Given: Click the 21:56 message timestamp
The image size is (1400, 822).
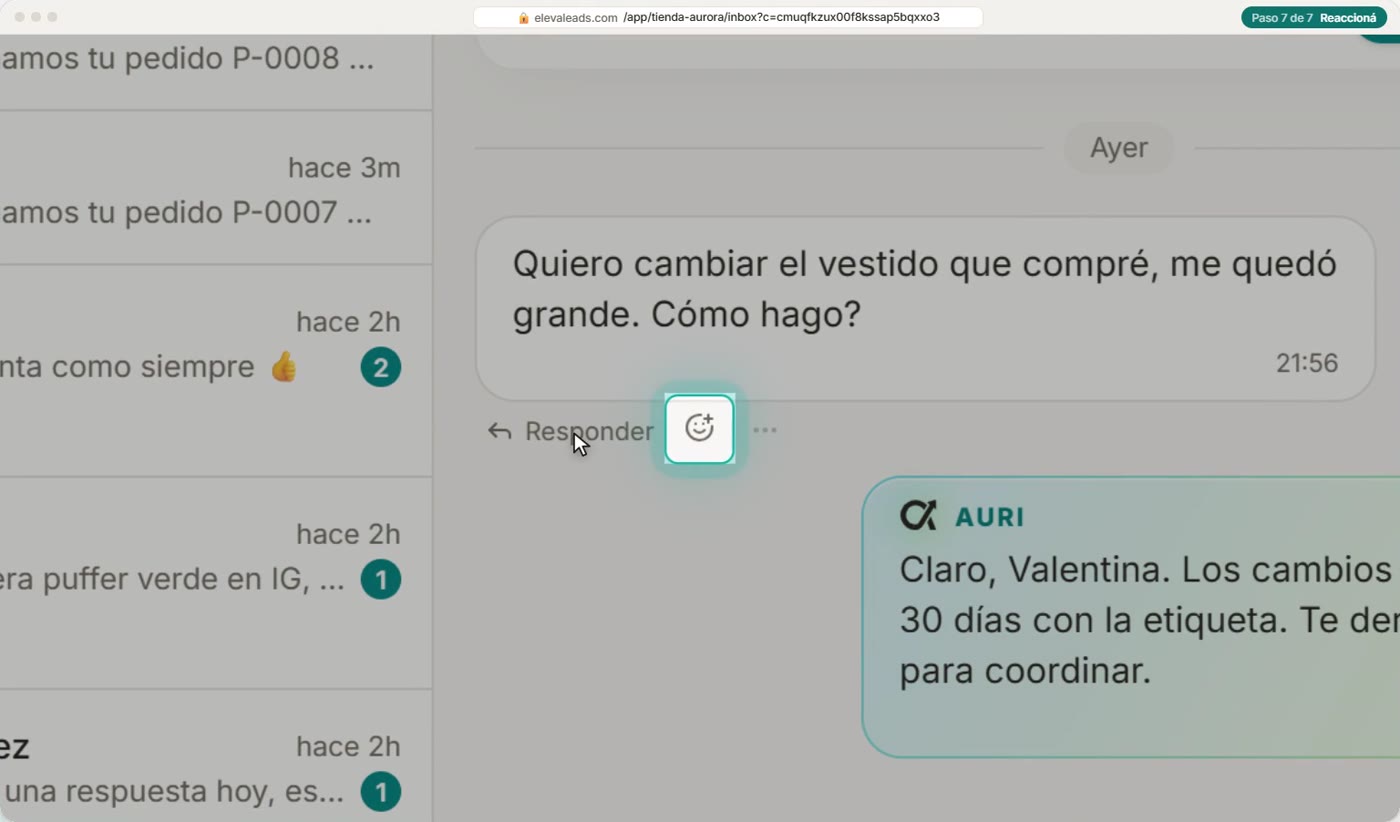Looking at the screenshot, I should coord(1307,363).
